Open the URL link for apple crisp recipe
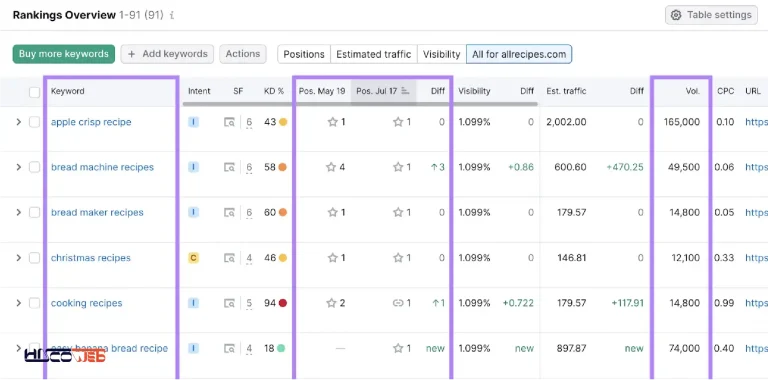This screenshot has width=768, height=383. tap(756, 122)
